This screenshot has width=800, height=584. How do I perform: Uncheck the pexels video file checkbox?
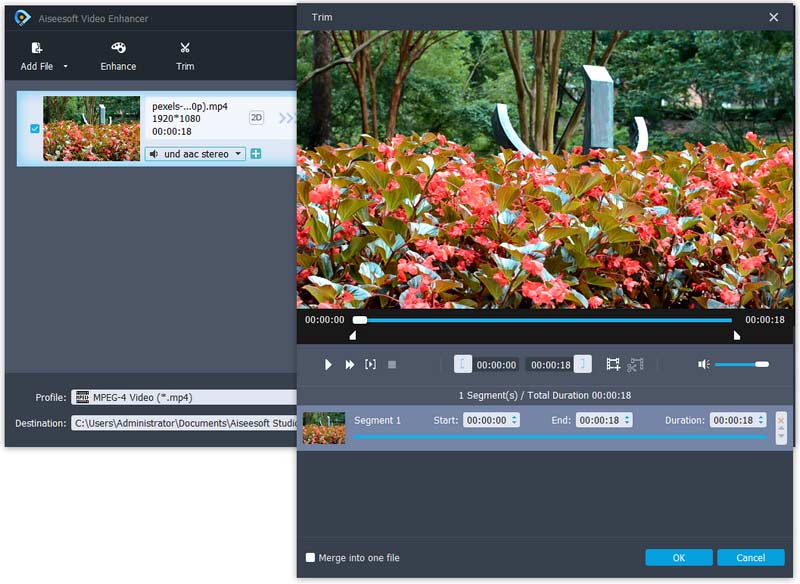tap(35, 128)
